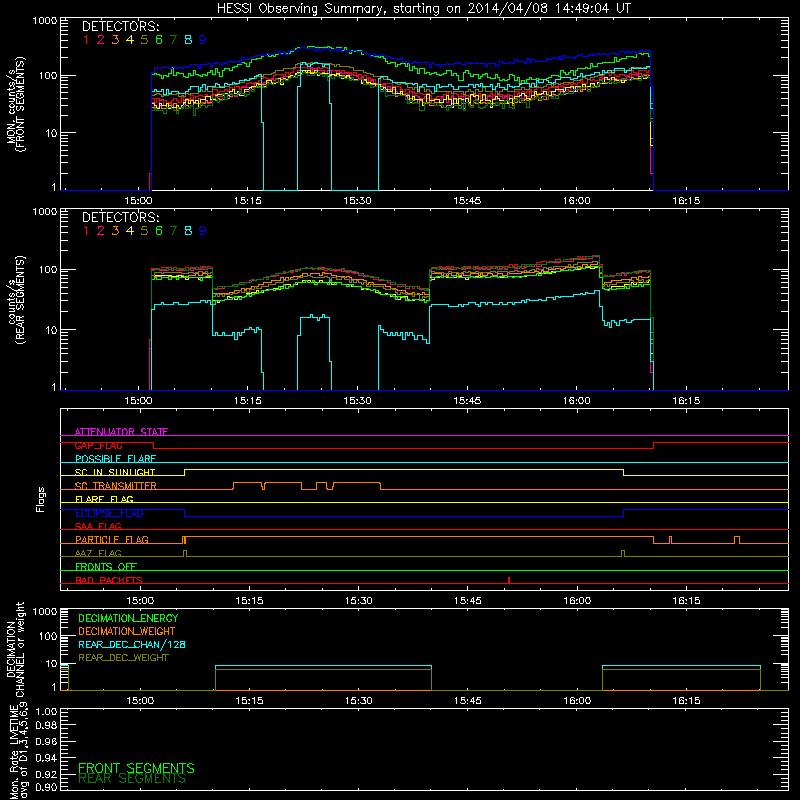Click the red BAD_PACKETS spike on the flags timeline

click(x=509, y=580)
